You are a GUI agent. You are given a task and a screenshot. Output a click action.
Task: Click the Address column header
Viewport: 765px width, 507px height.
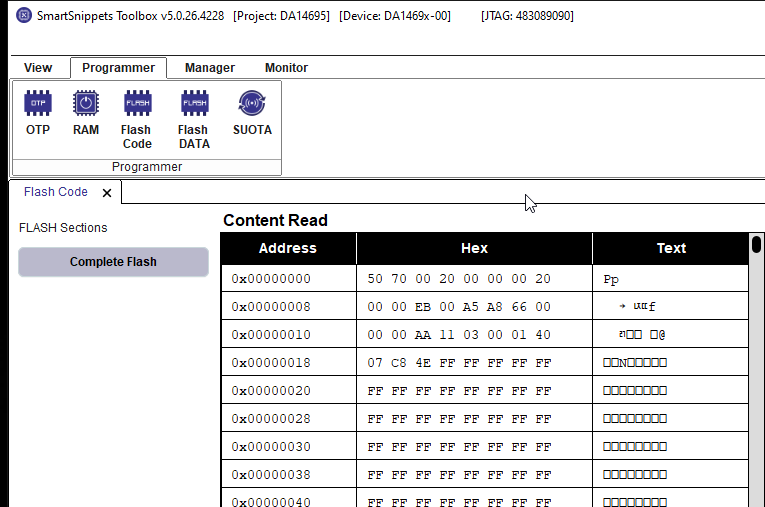(288, 248)
